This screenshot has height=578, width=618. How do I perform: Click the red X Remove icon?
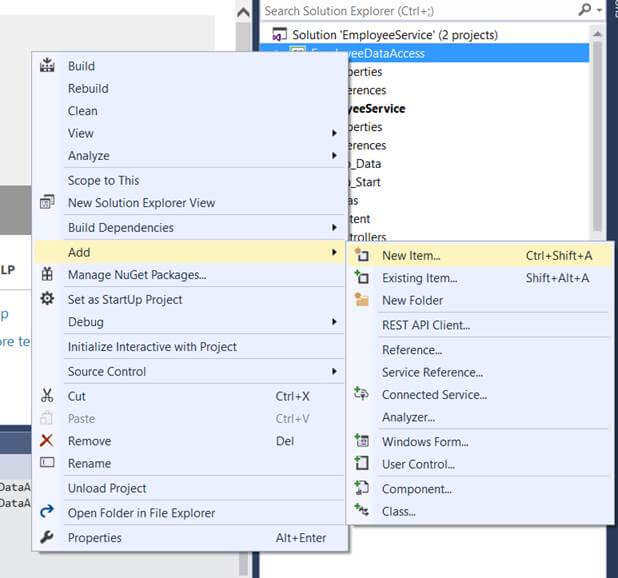tap(47, 441)
